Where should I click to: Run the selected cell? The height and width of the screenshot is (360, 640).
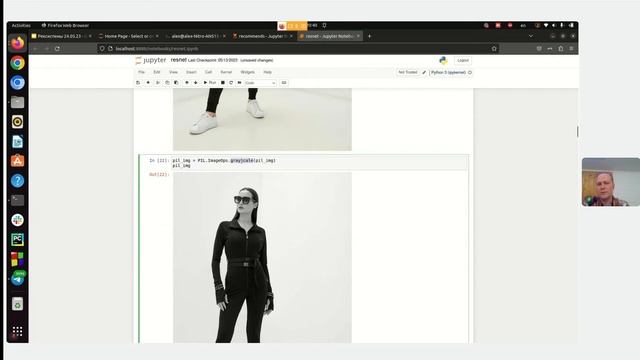(210, 83)
